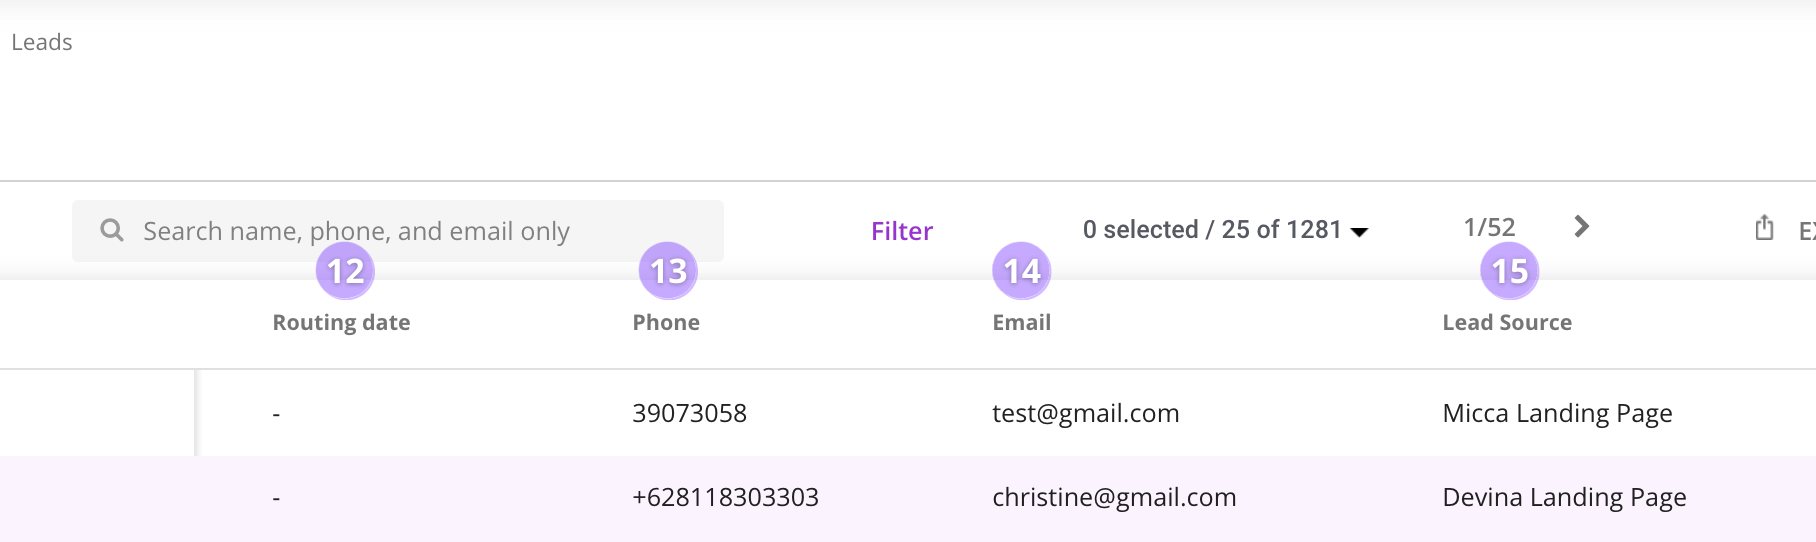Click phone number 39073058
Screen dimensions: 1816x542
(x=689, y=413)
